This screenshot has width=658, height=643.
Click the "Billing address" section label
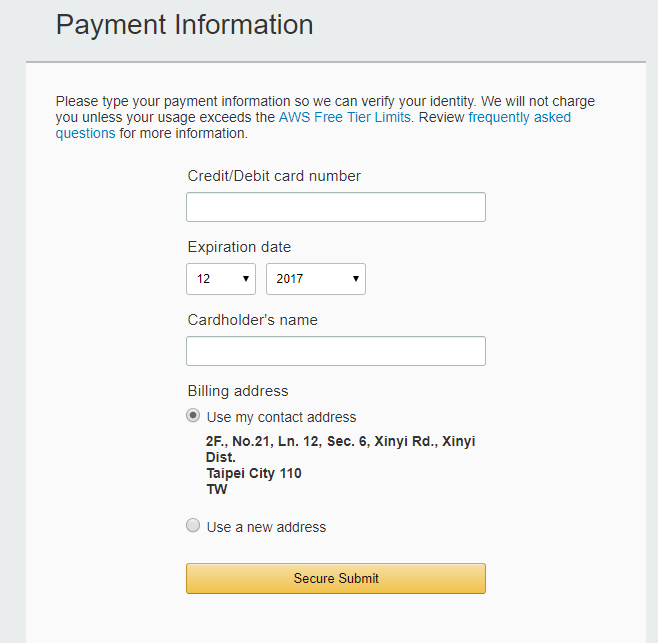[237, 391]
